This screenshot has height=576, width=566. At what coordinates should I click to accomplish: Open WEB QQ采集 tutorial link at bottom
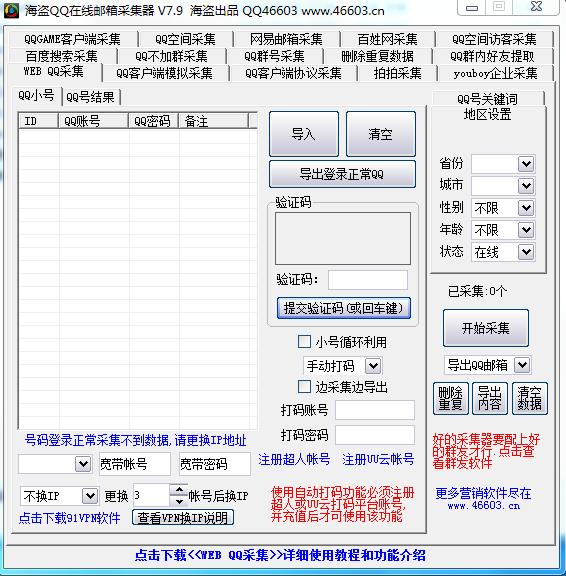click(280, 555)
